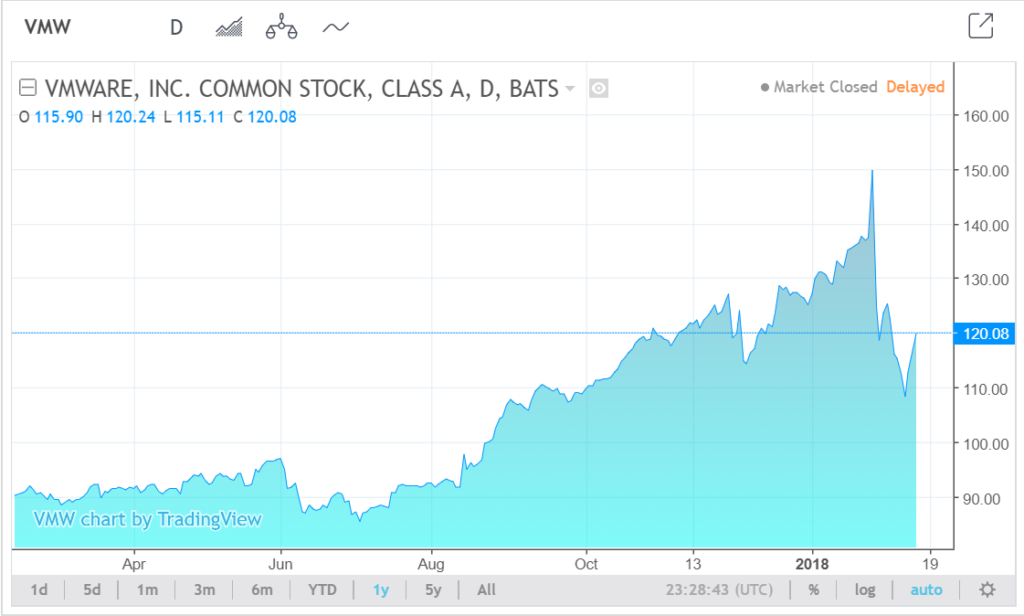Open chart in popup window icon
The height and width of the screenshot is (616, 1024).
[981, 27]
